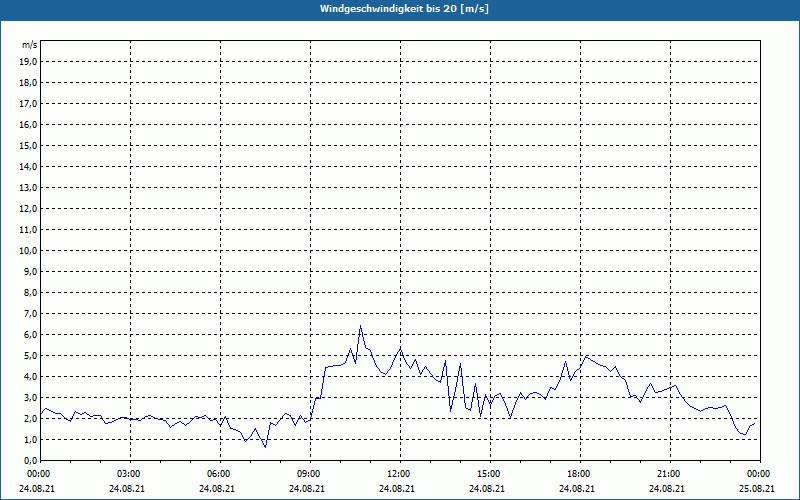Pick the 7,0 y-axis value
The width and height of the screenshot is (800, 500).
31,314
